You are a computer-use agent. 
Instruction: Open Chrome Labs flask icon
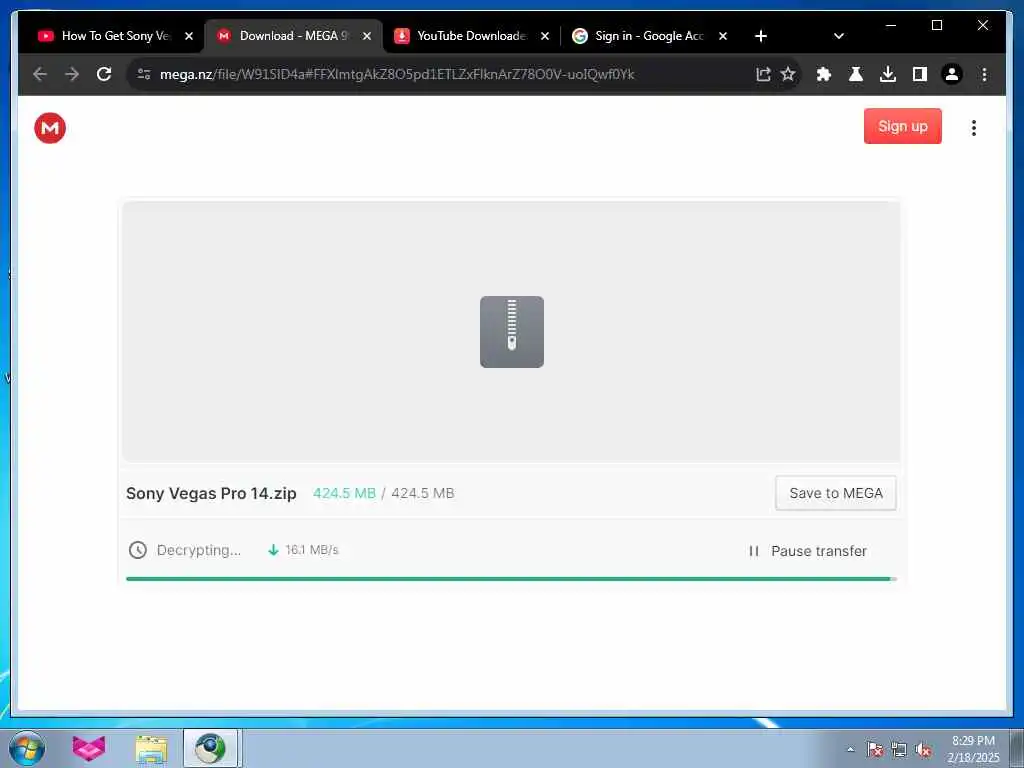856,74
